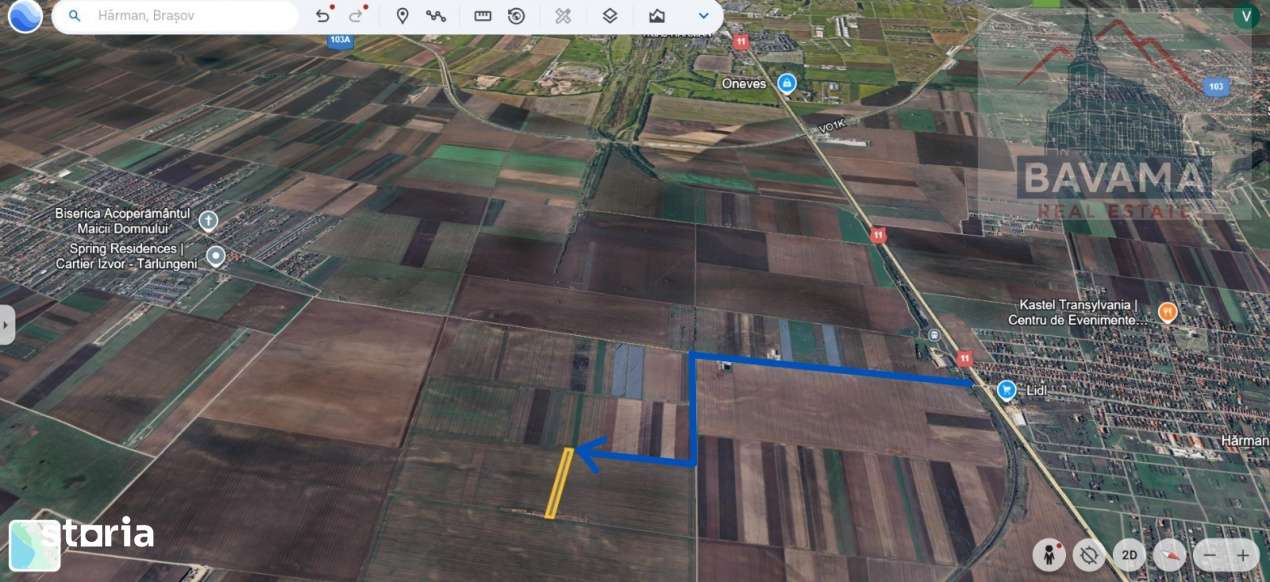This screenshot has height=582, width=1270.
Task: Click the blue 103 road shield
Action: [x=1215, y=87]
